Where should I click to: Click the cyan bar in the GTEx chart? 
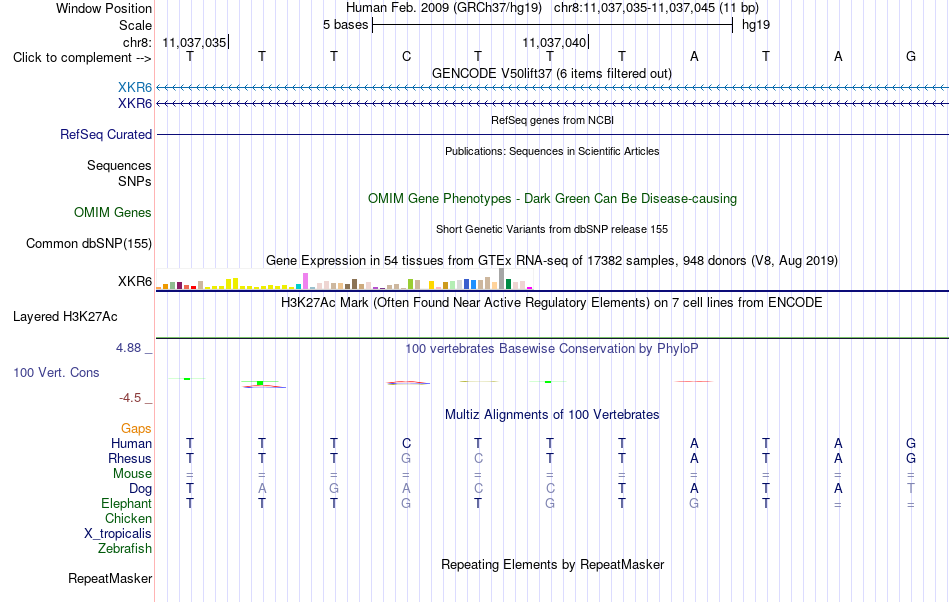point(299,286)
